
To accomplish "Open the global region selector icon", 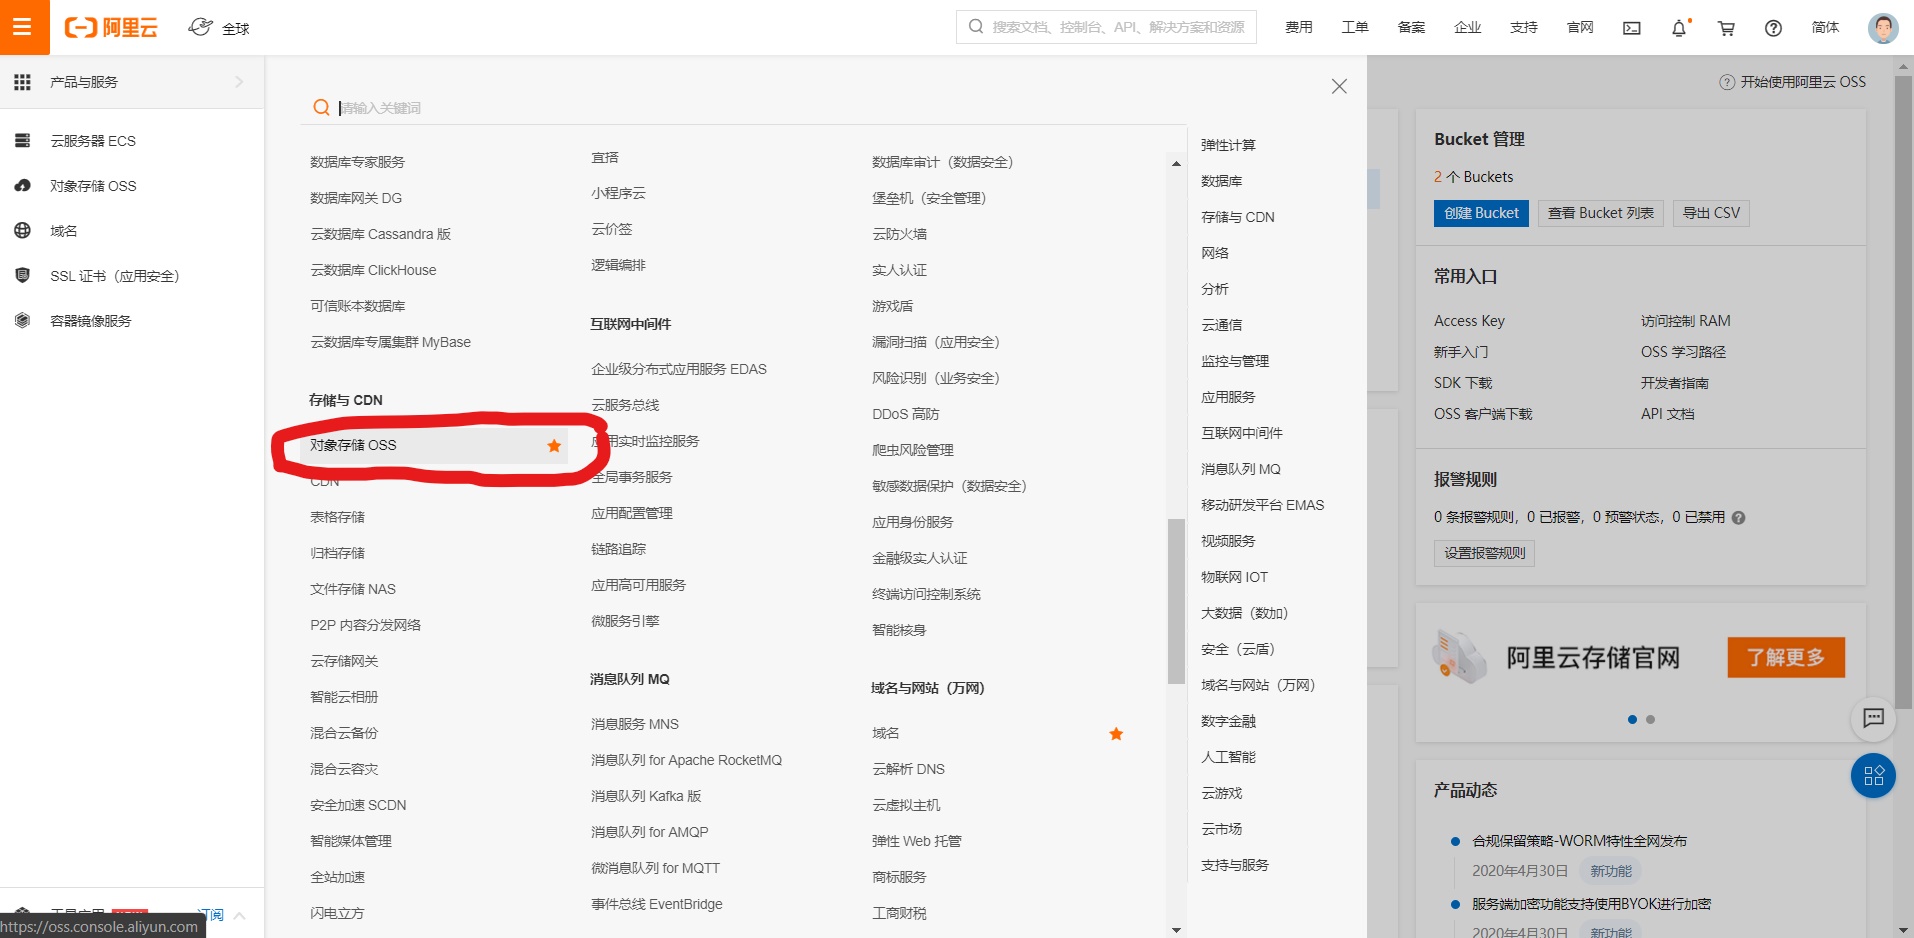I will pyautogui.click(x=200, y=27).
